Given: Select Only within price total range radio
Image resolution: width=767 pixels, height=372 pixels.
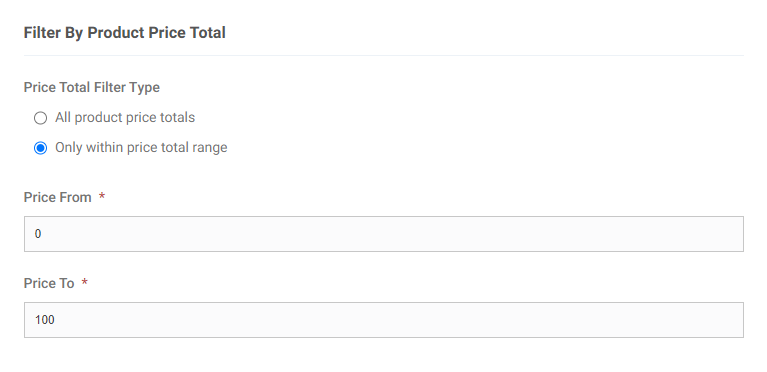Looking at the screenshot, I should pyautogui.click(x=41, y=148).
